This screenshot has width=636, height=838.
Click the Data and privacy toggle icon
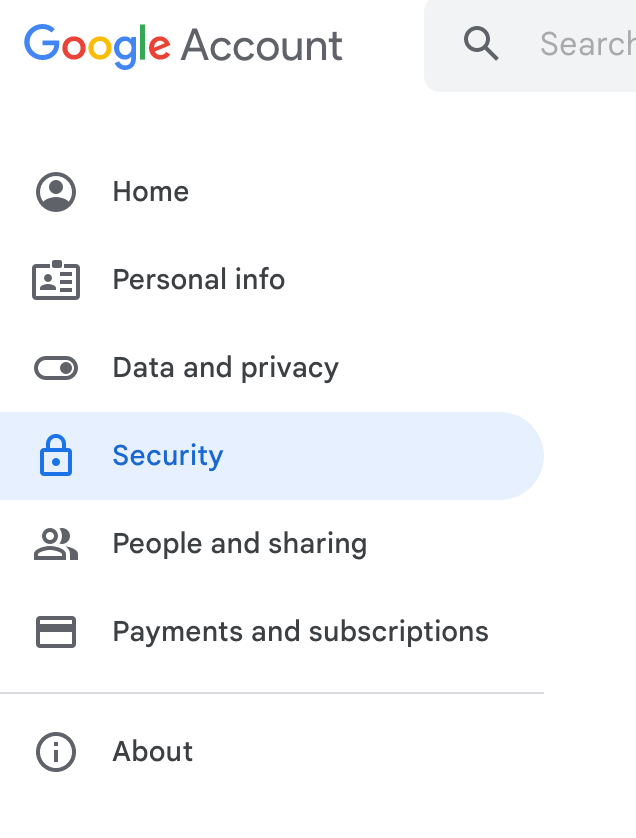(x=56, y=368)
